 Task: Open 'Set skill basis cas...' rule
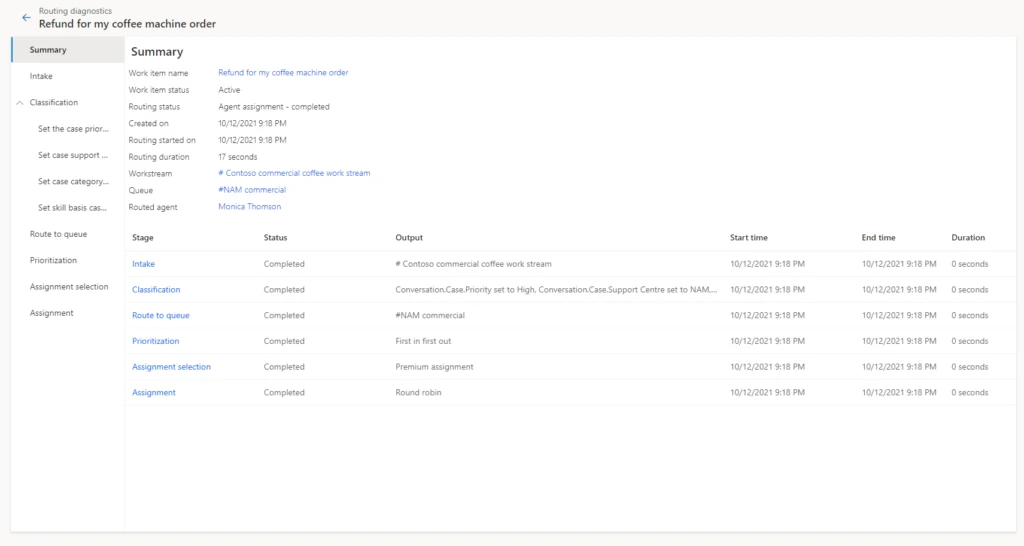click(73, 208)
